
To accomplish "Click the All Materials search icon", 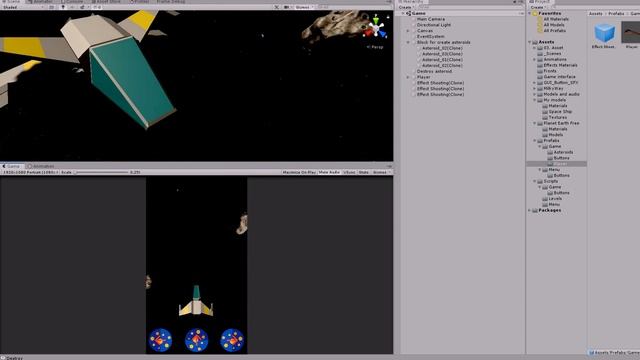I will [540, 19].
